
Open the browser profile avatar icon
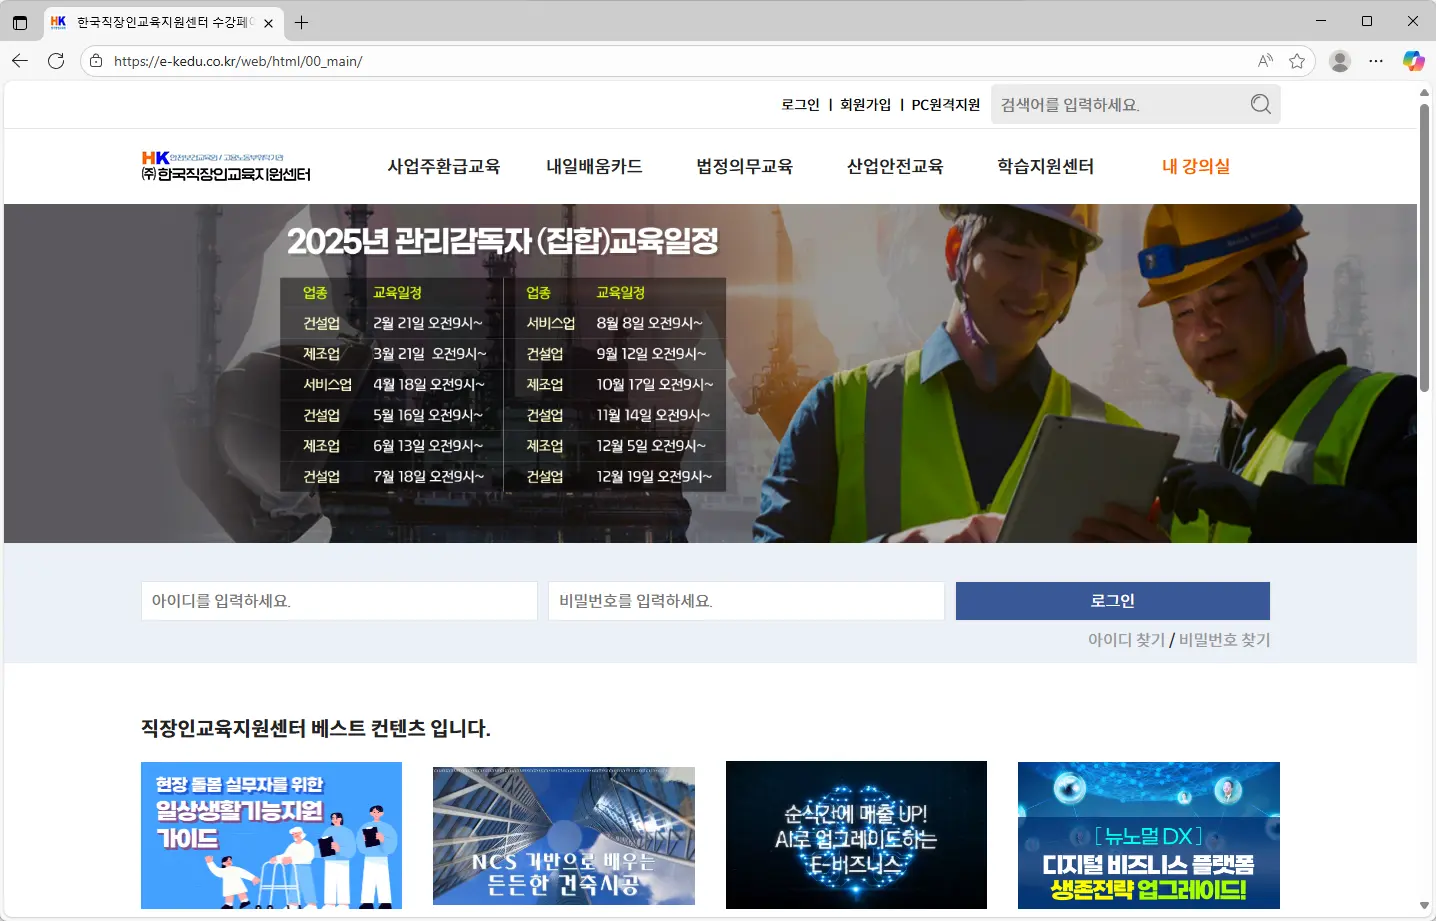pyautogui.click(x=1340, y=61)
